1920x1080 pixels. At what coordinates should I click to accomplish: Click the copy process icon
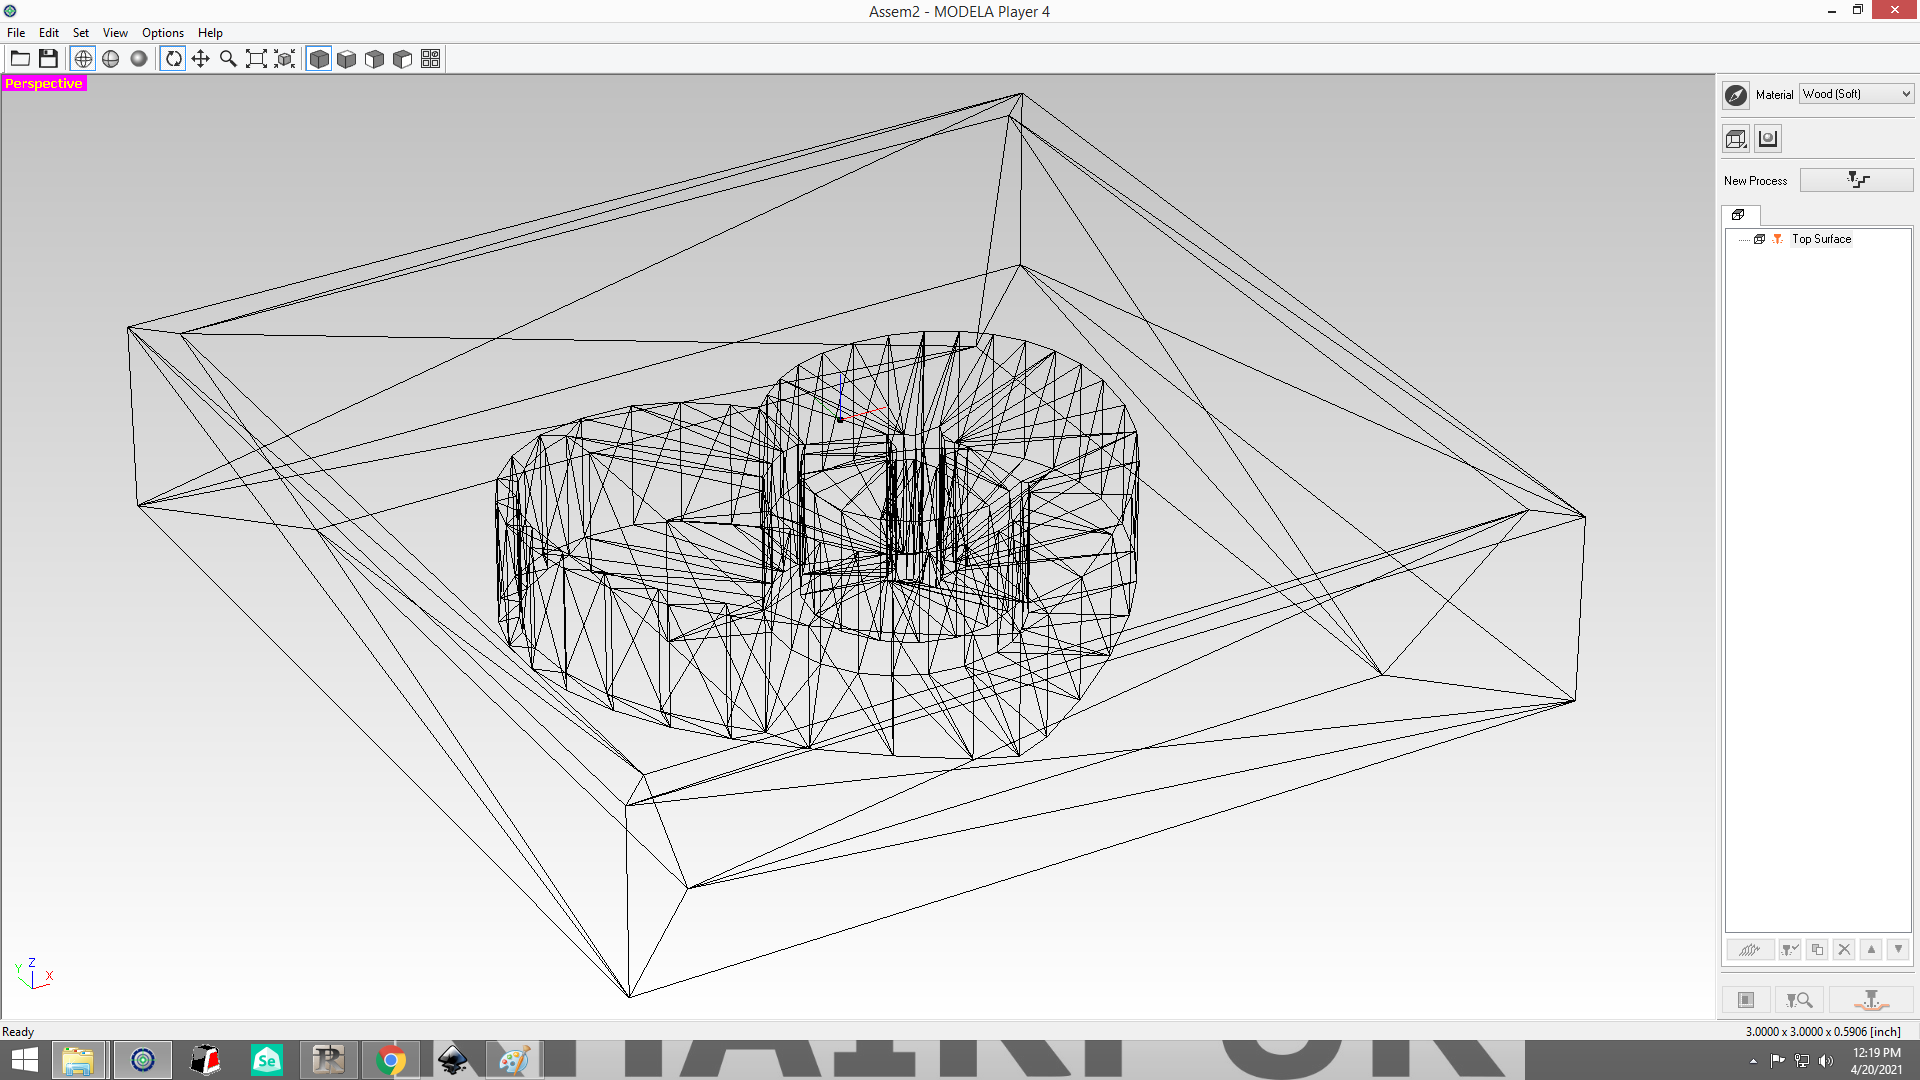[1817, 950]
